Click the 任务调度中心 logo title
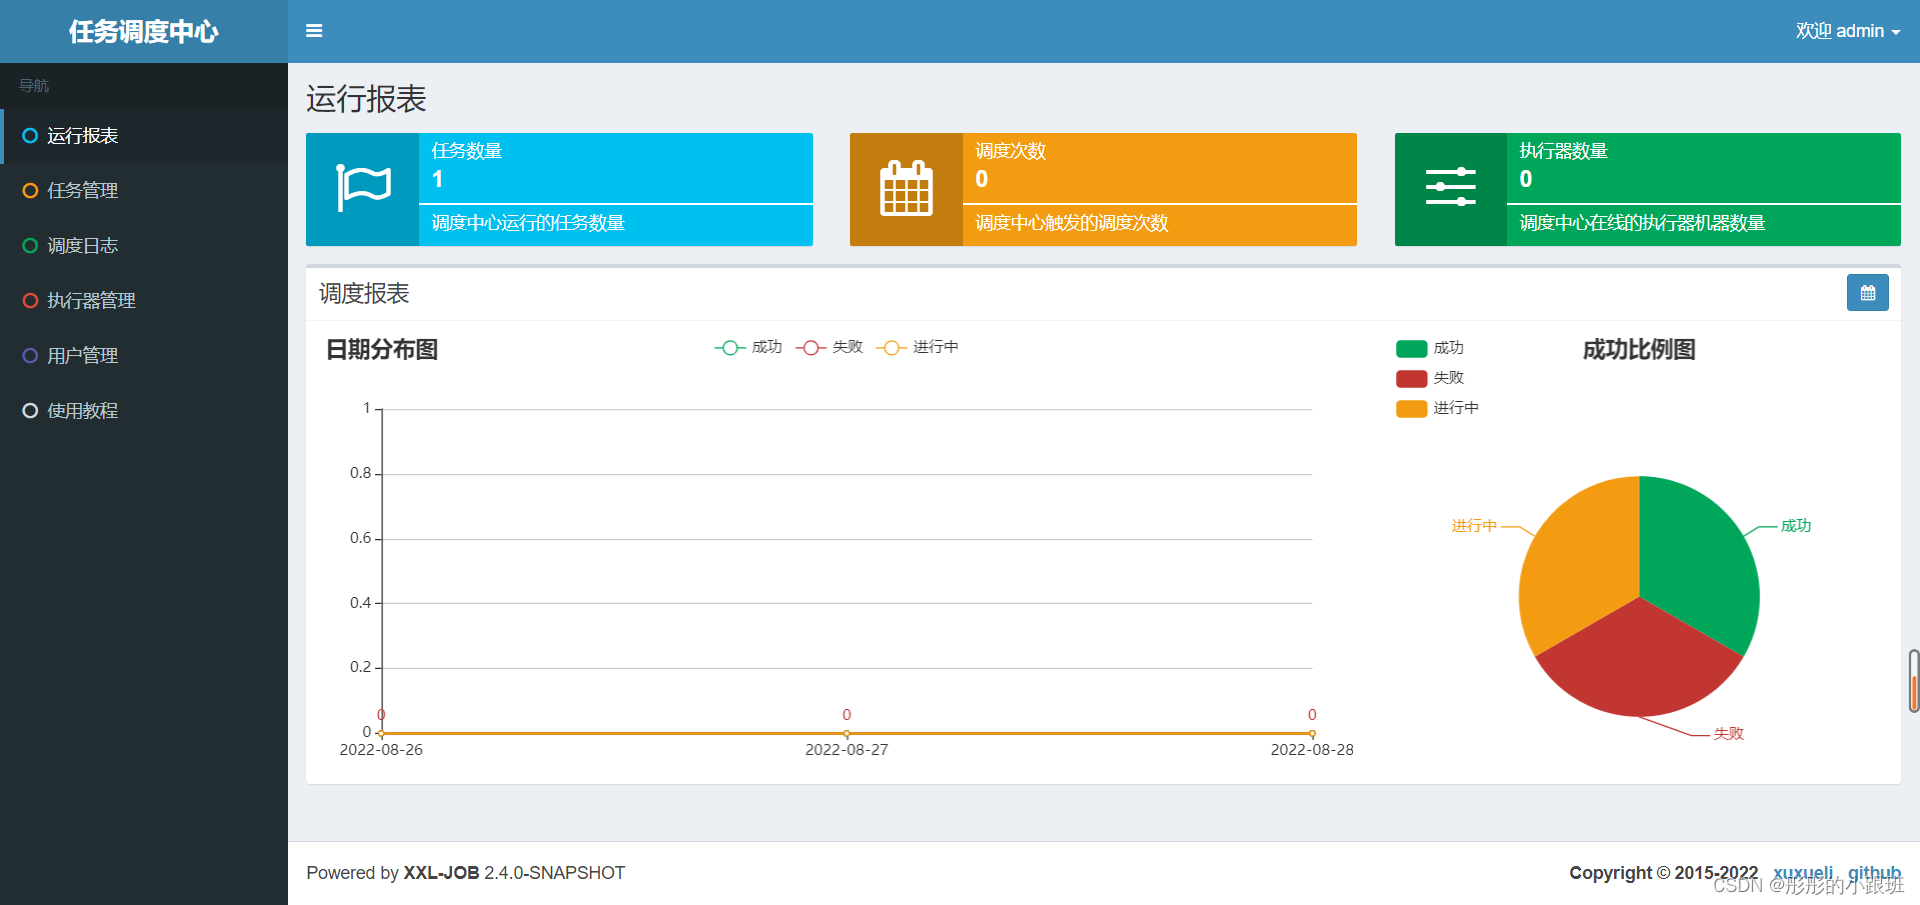The image size is (1920, 905). [144, 32]
